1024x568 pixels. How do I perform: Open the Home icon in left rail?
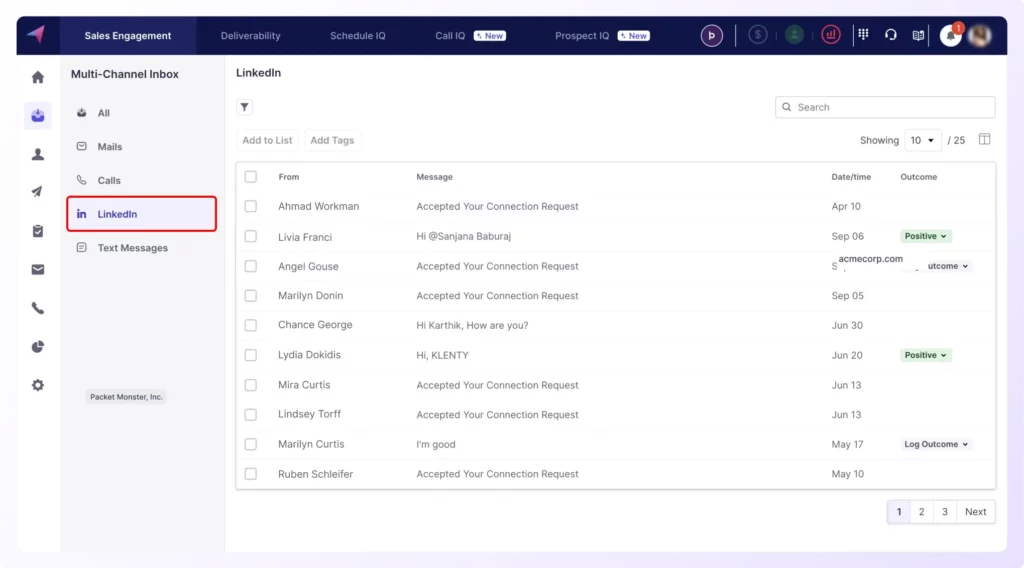tap(38, 77)
